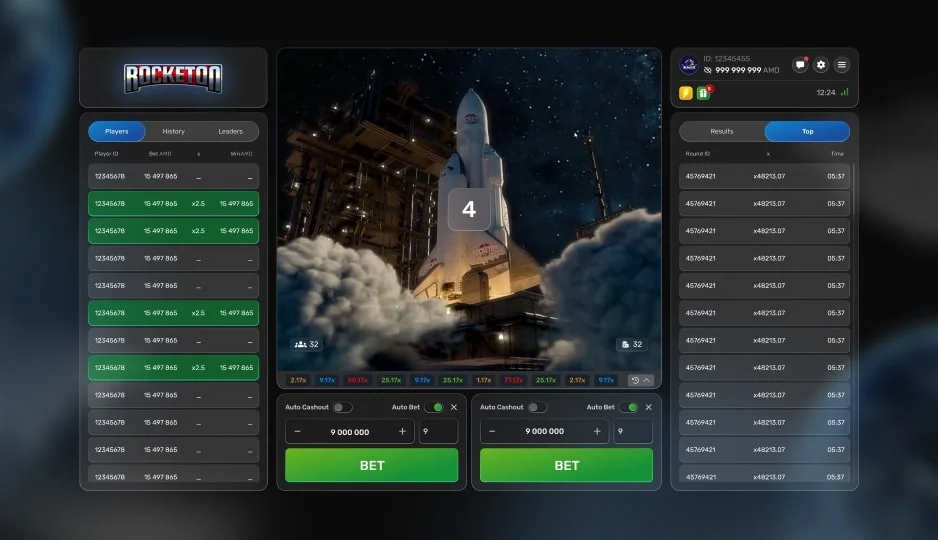Click the countdown number 4 on the rocket
The image size is (938, 540).
point(469,209)
